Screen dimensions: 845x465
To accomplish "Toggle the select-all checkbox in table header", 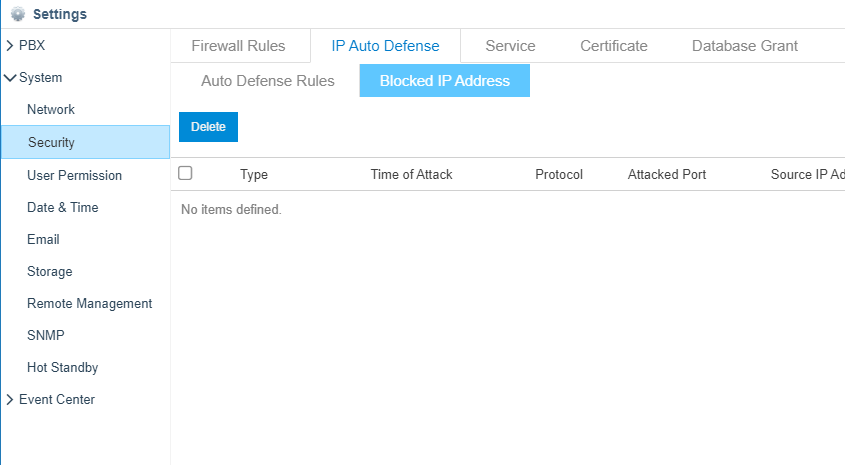I will point(185,173).
